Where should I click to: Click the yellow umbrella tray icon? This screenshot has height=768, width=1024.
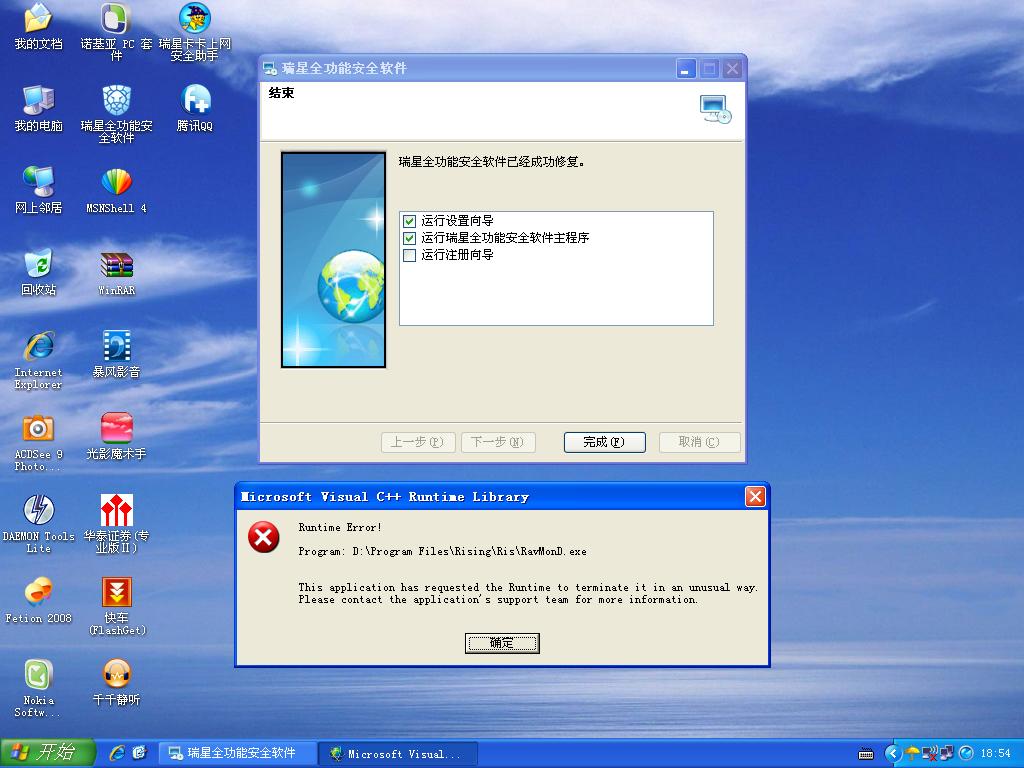point(912,754)
